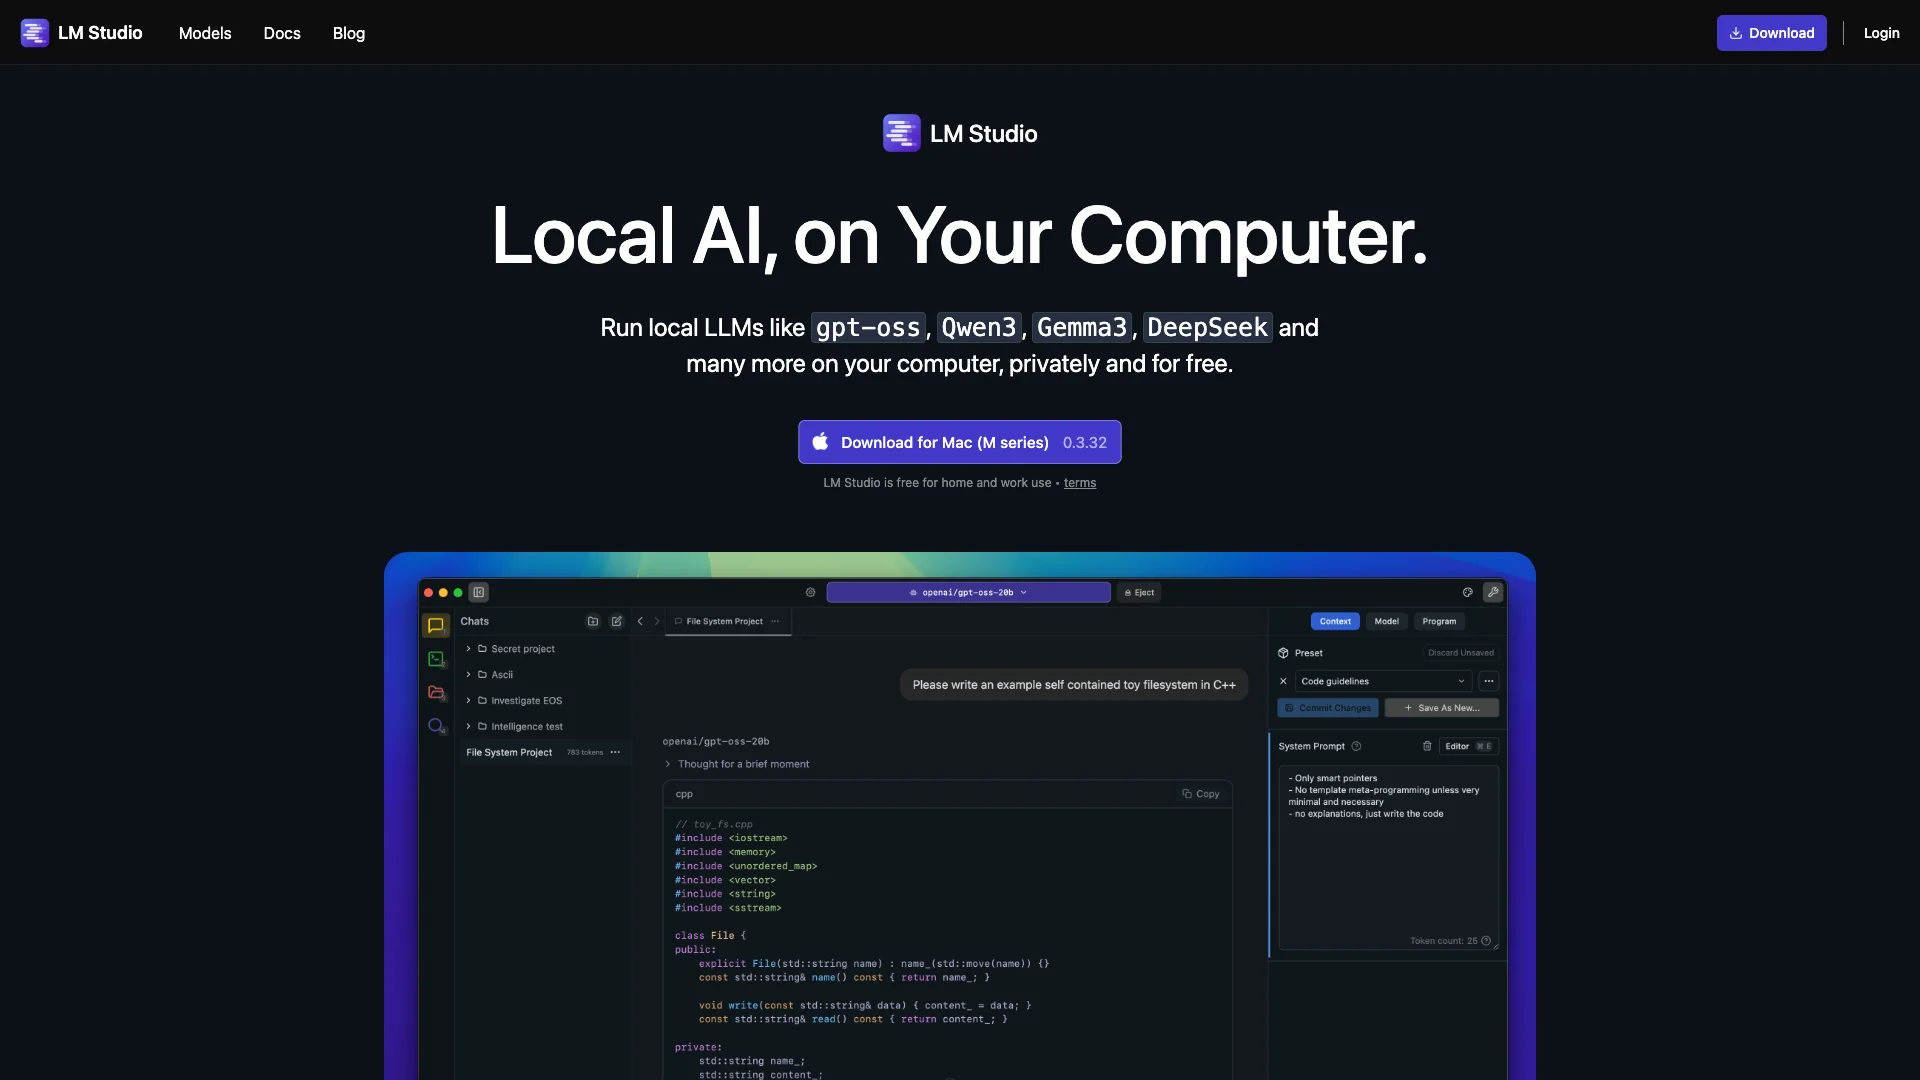Click Copy on the cpp code block

pos(1200,794)
